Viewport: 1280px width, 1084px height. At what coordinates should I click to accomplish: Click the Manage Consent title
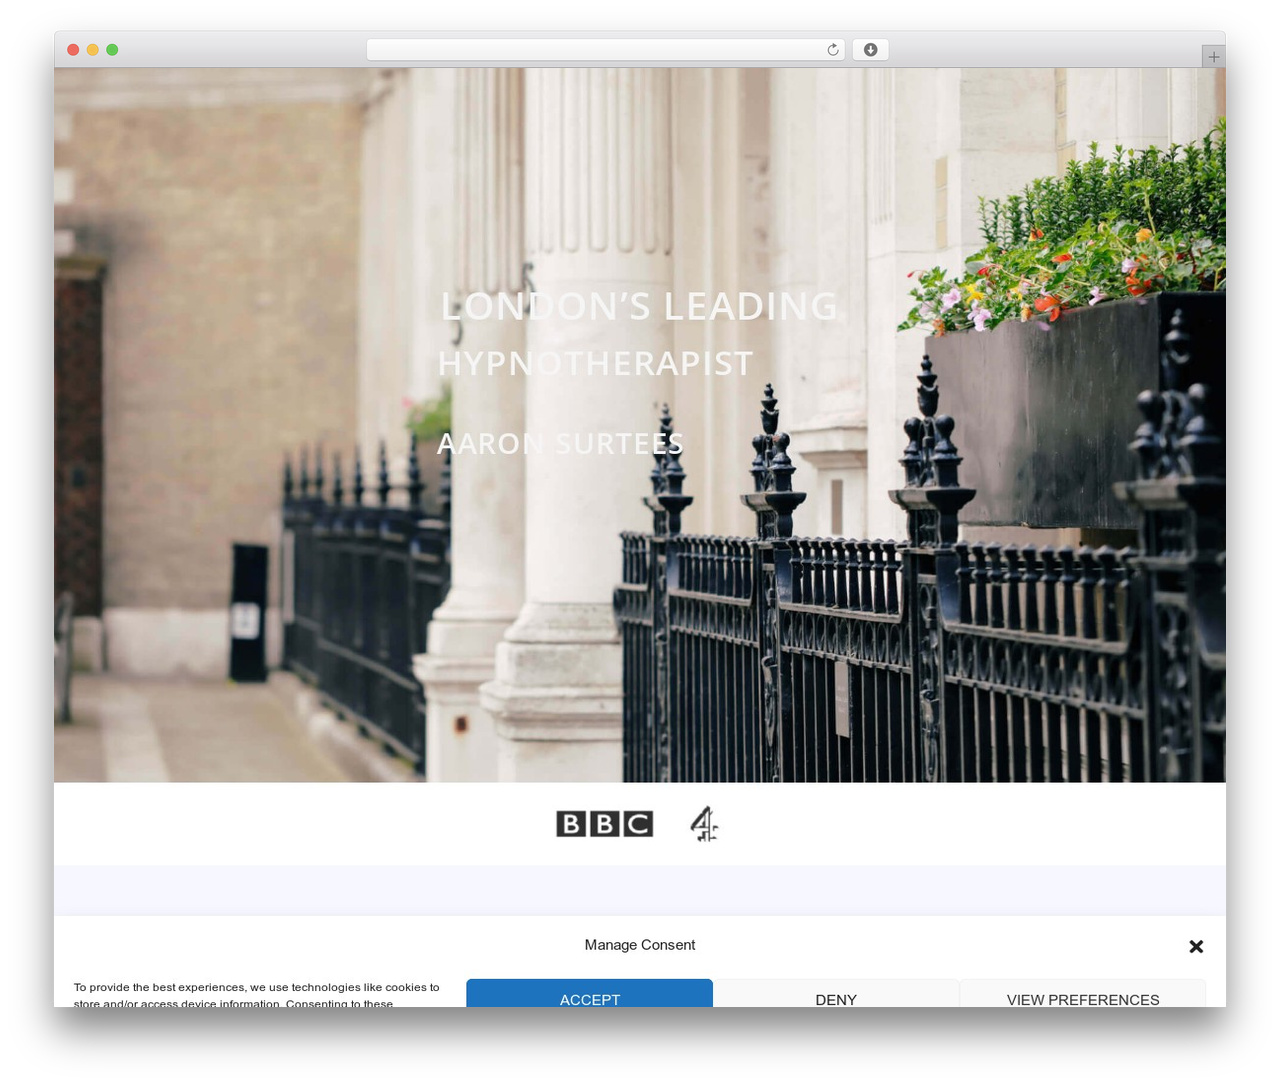640,945
